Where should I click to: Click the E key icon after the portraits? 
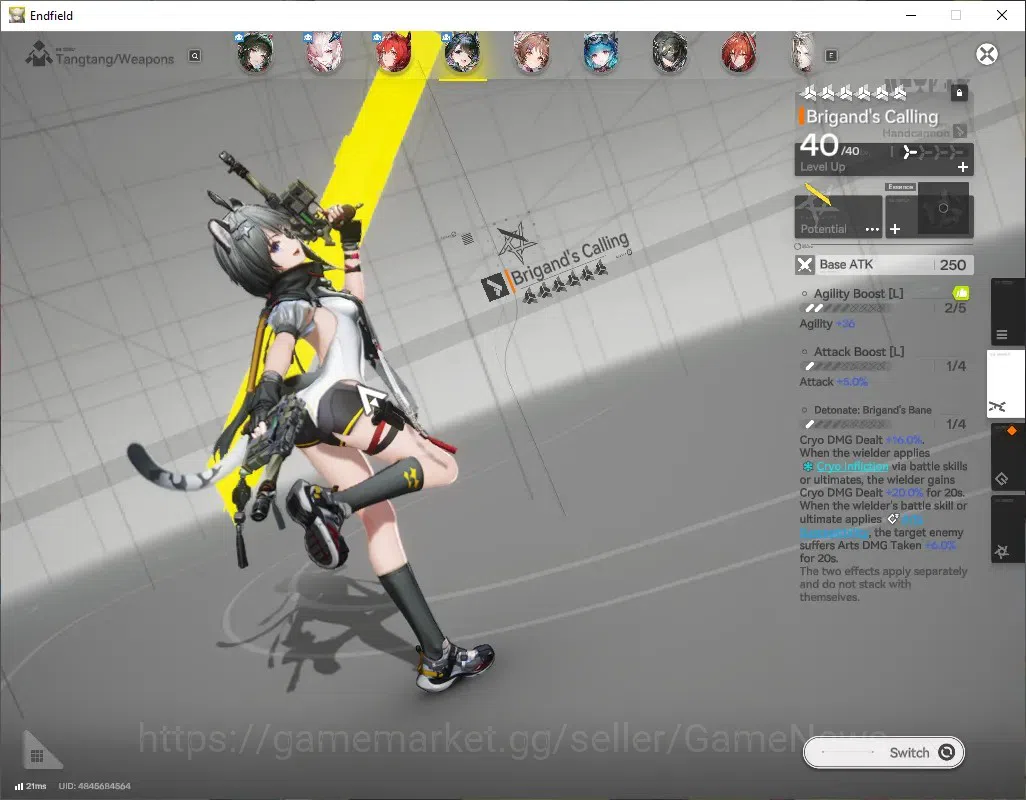coord(831,56)
